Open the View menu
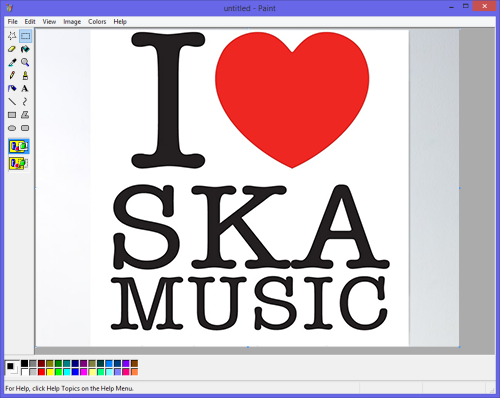Screen dimensions: 500x398 (49, 22)
